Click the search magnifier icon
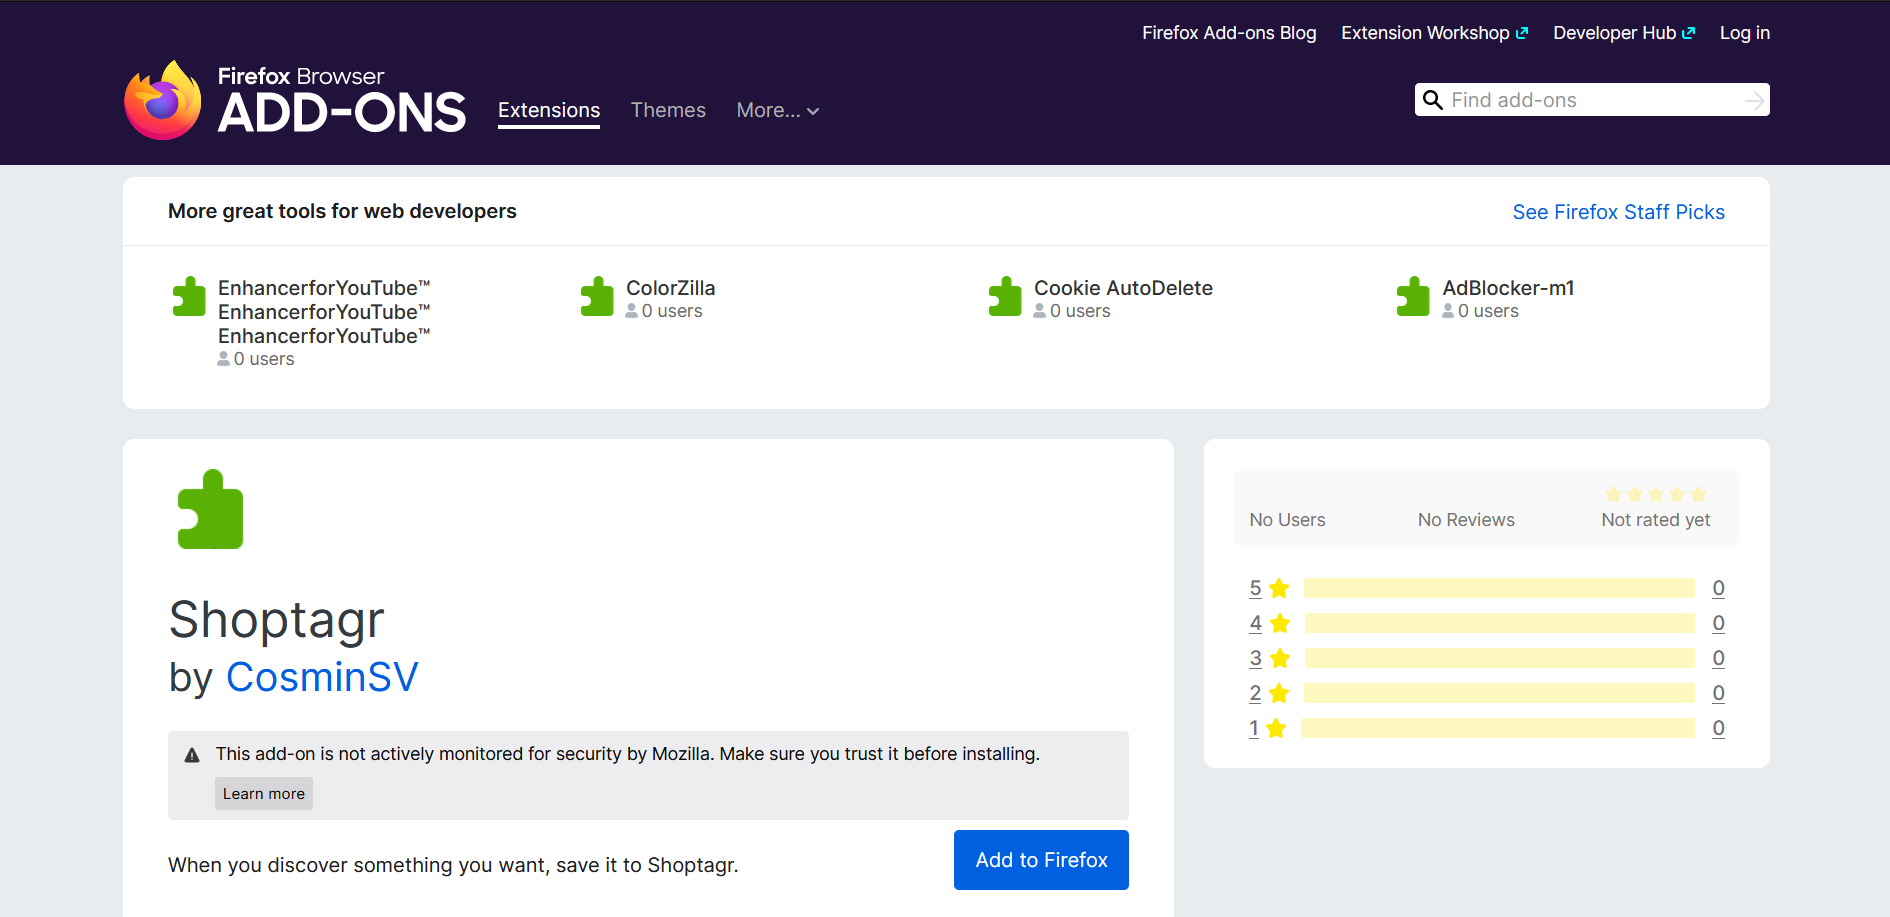The height and width of the screenshot is (917, 1890). pos(1433,100)
